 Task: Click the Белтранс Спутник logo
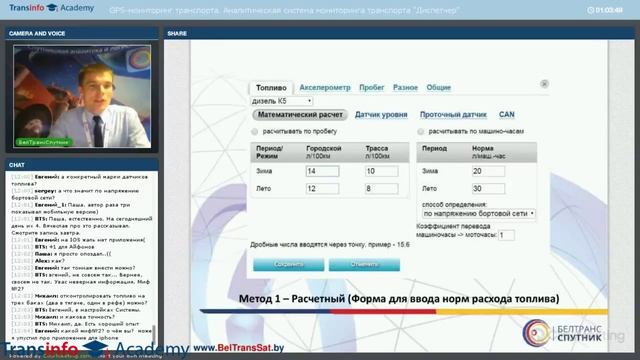562,333
